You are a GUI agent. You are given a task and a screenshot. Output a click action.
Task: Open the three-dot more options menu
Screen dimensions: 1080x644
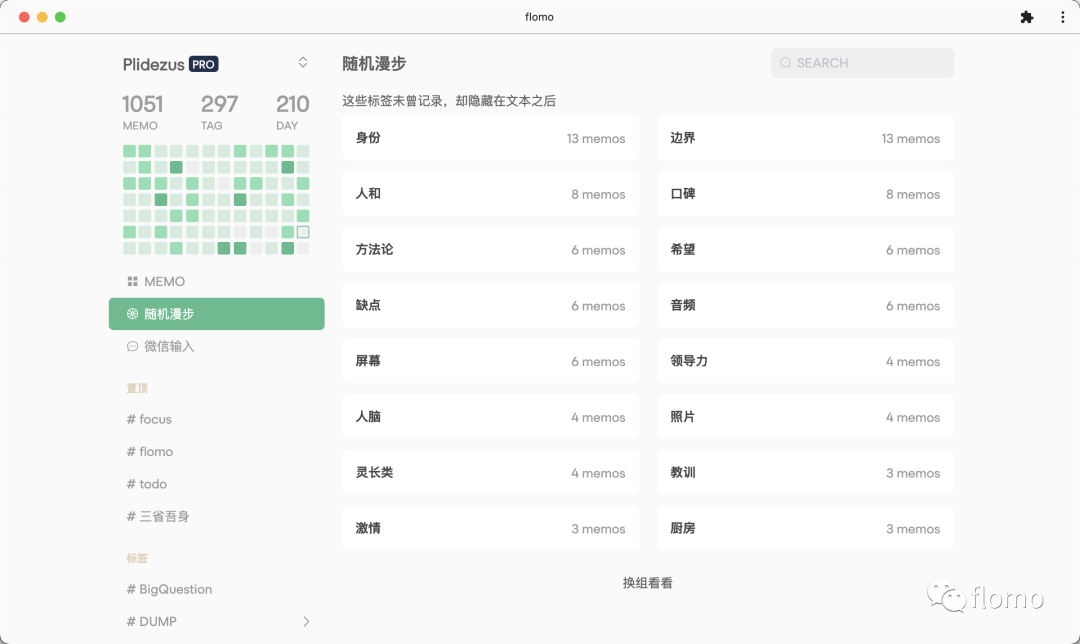(1062, 17)
